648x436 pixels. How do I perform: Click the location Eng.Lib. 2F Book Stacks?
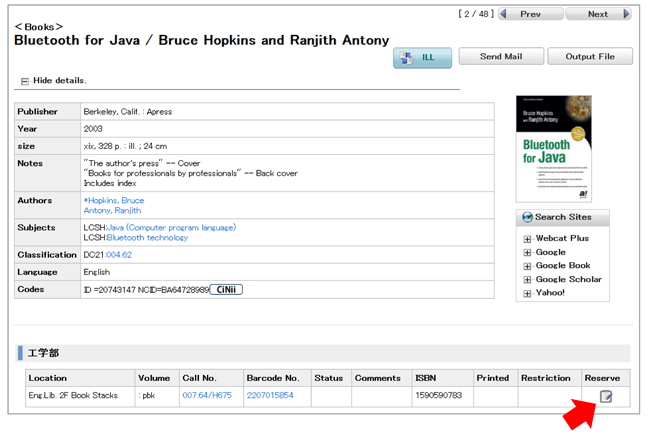(73, 395)
